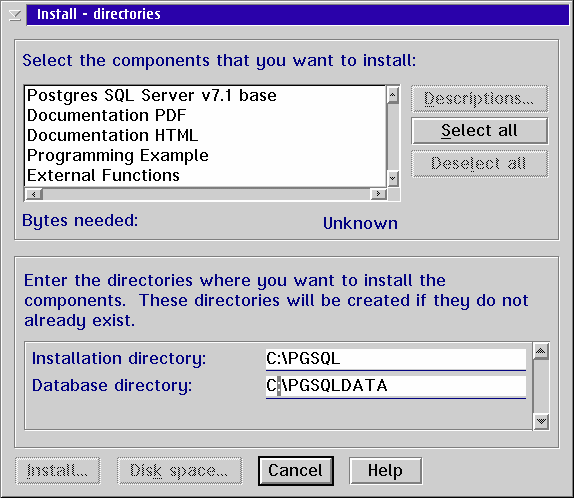
Task: Click the Descriptions... button
Action: click(480, 99)
